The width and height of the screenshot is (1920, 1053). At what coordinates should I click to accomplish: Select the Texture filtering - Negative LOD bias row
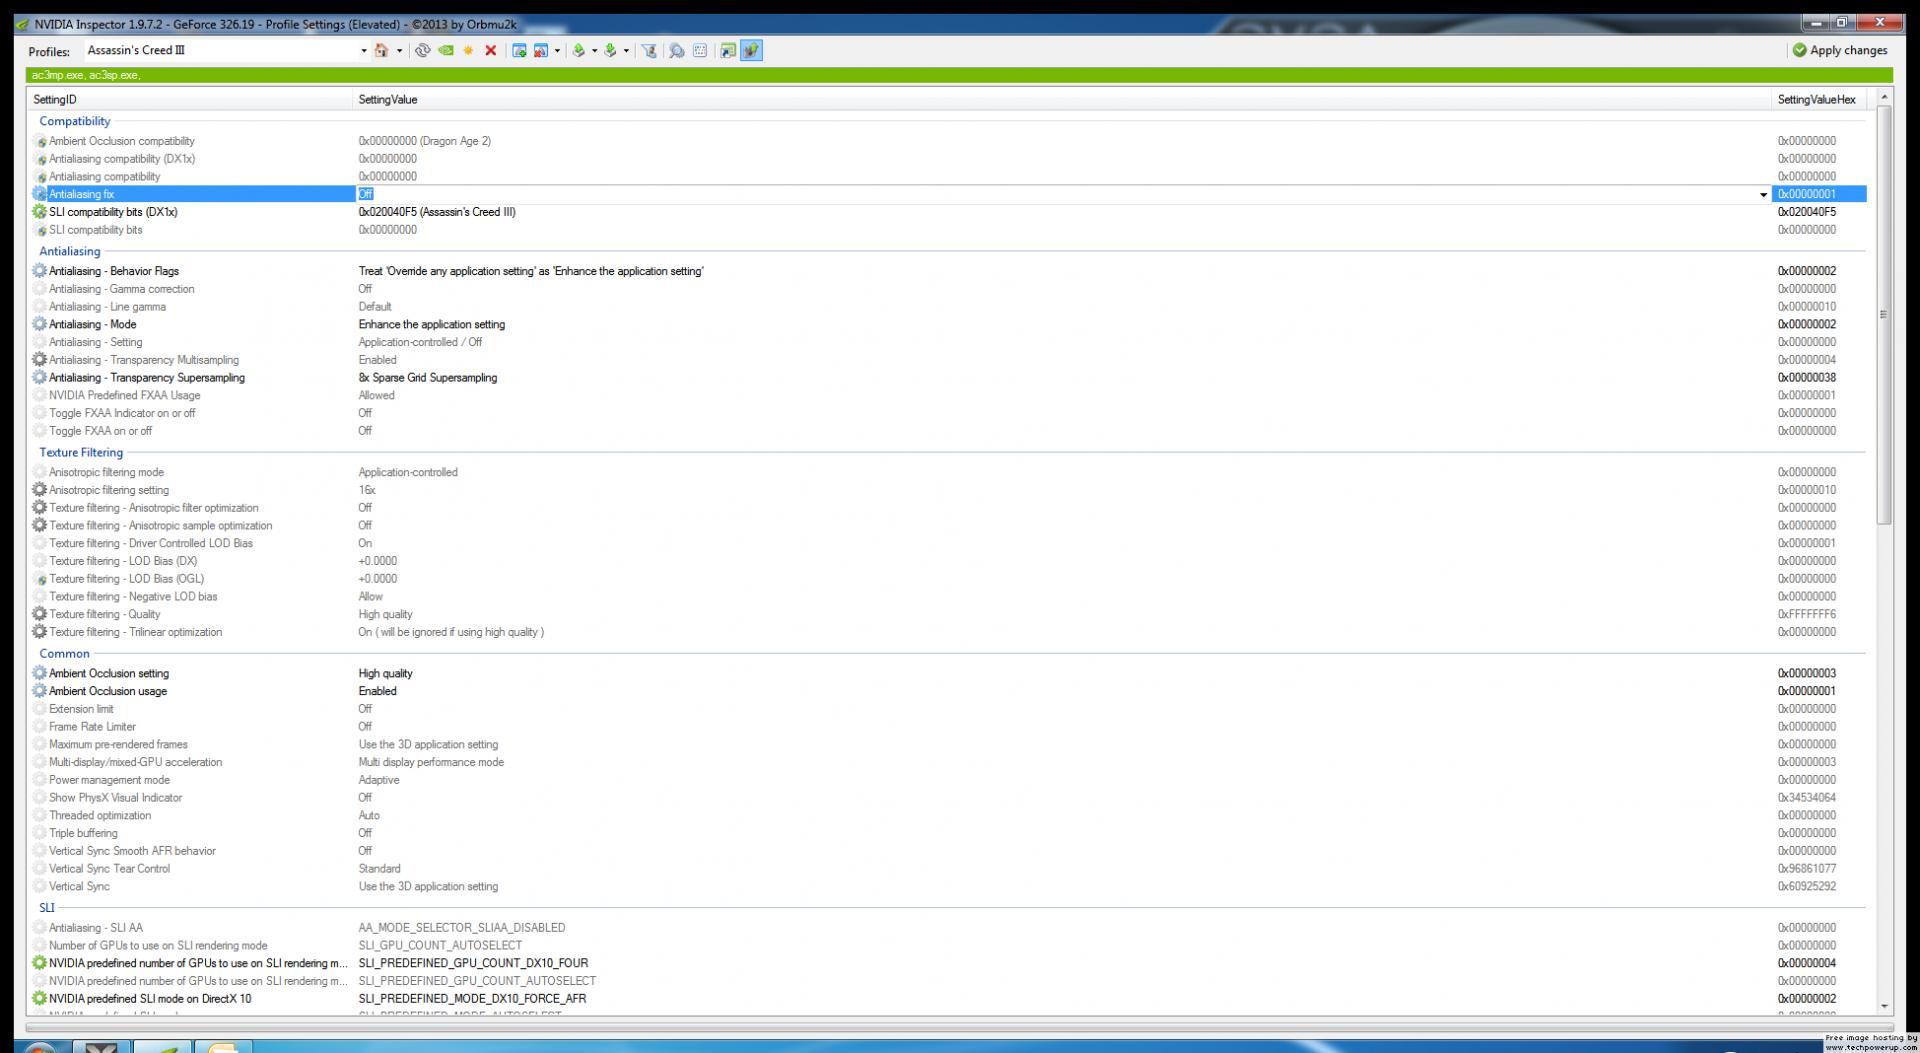[x=947, y=596]
